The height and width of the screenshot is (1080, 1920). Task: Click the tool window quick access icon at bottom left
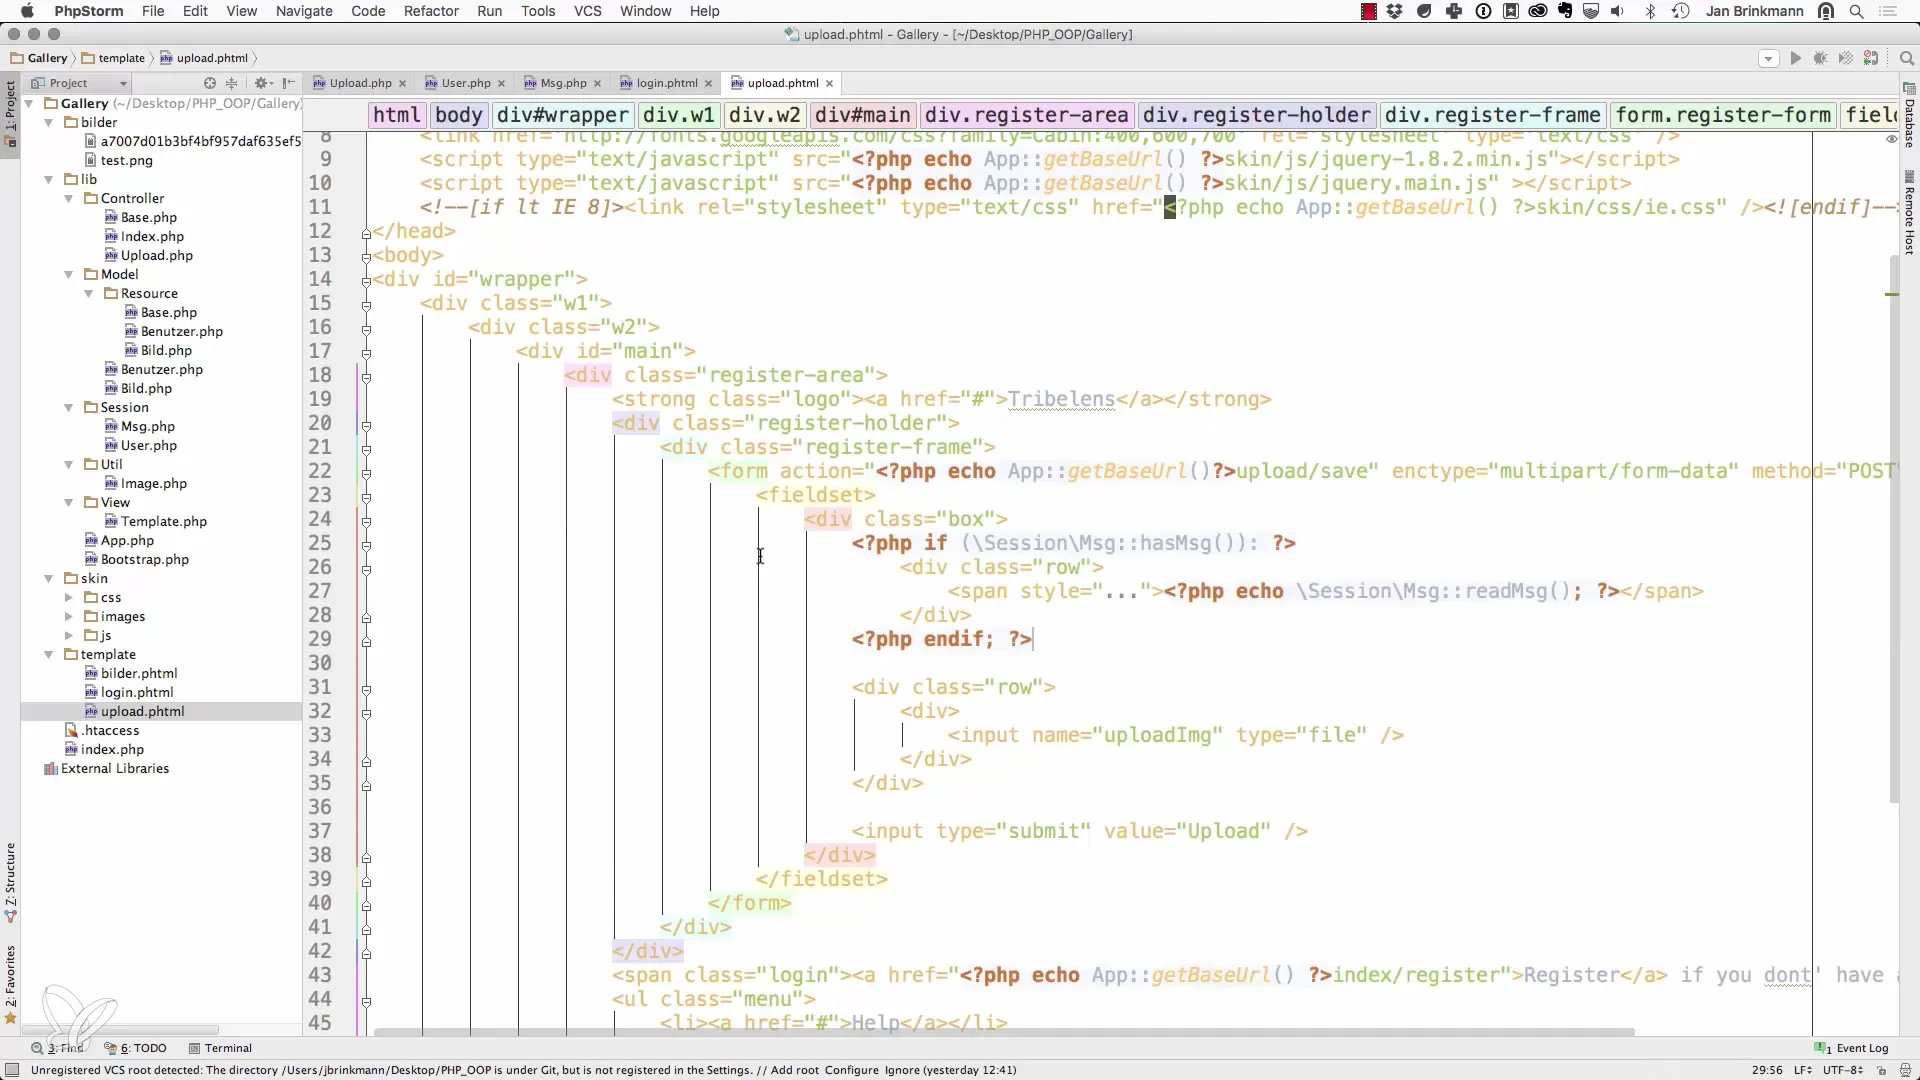click(12, 1070)
